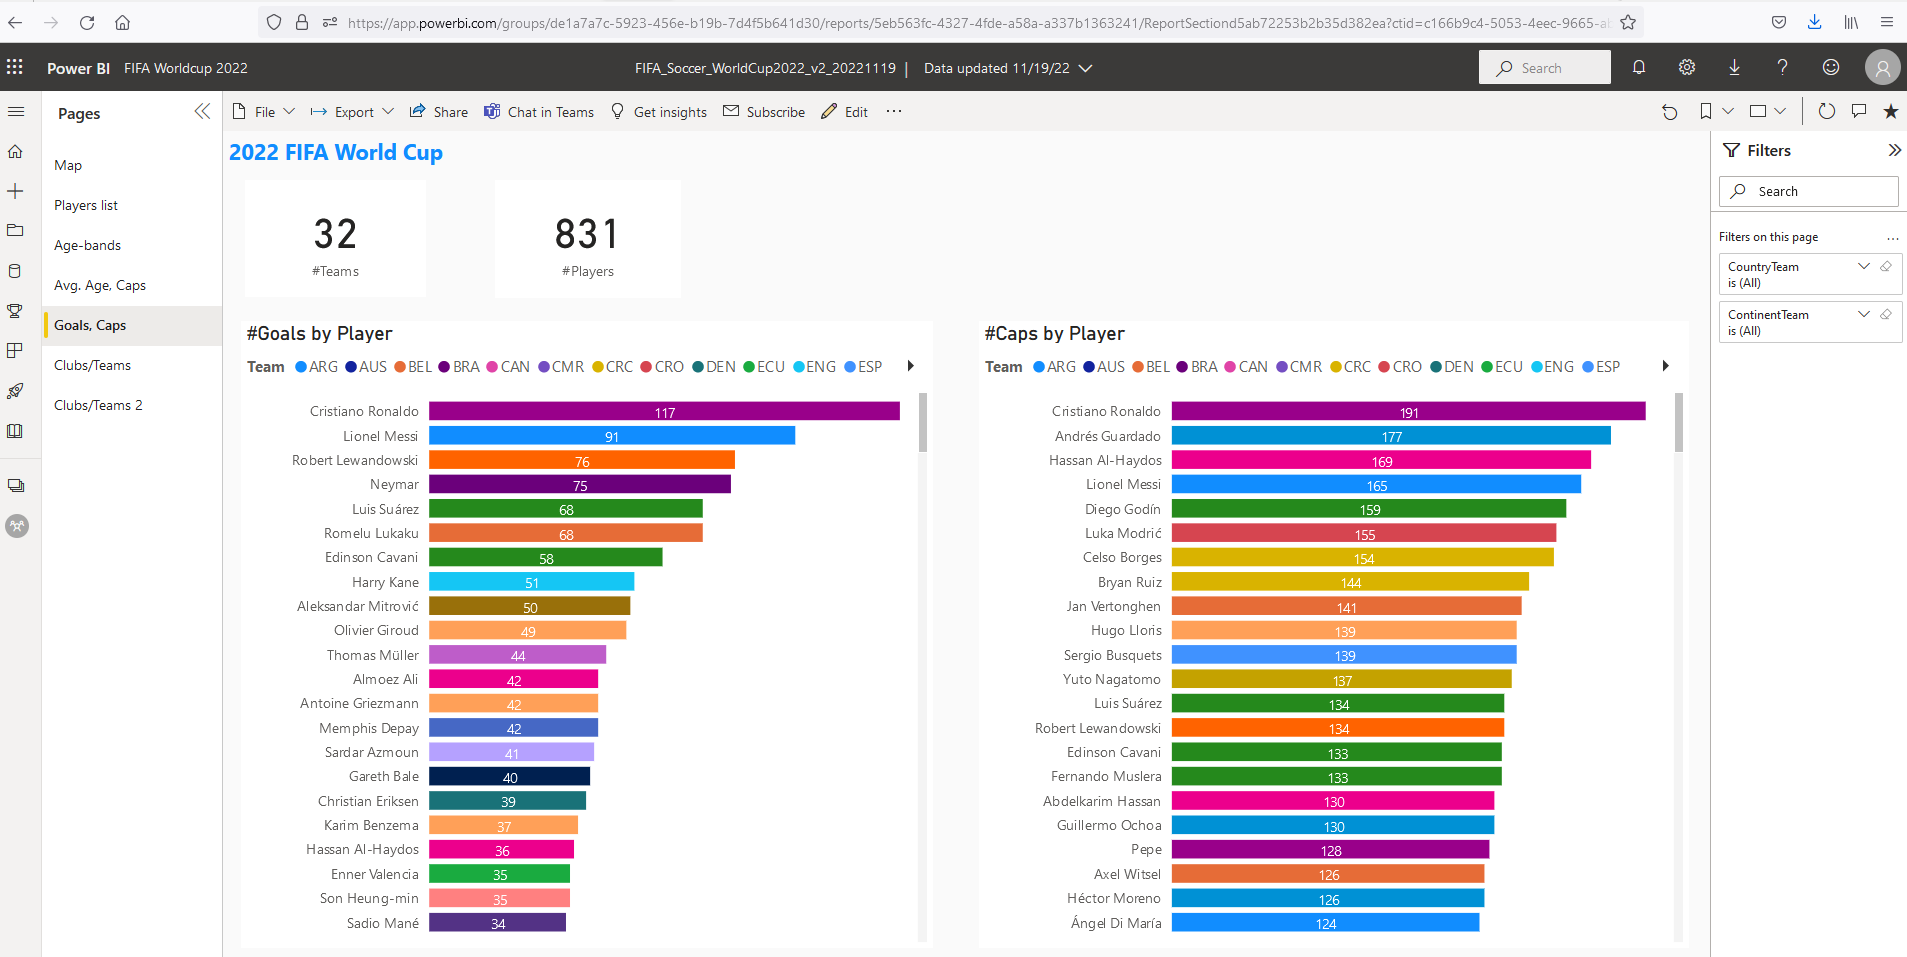The height and width of the screenshot is (957, 1907).
Task: Click the Power BI header search box
Action: click(x=1545, y=68)
